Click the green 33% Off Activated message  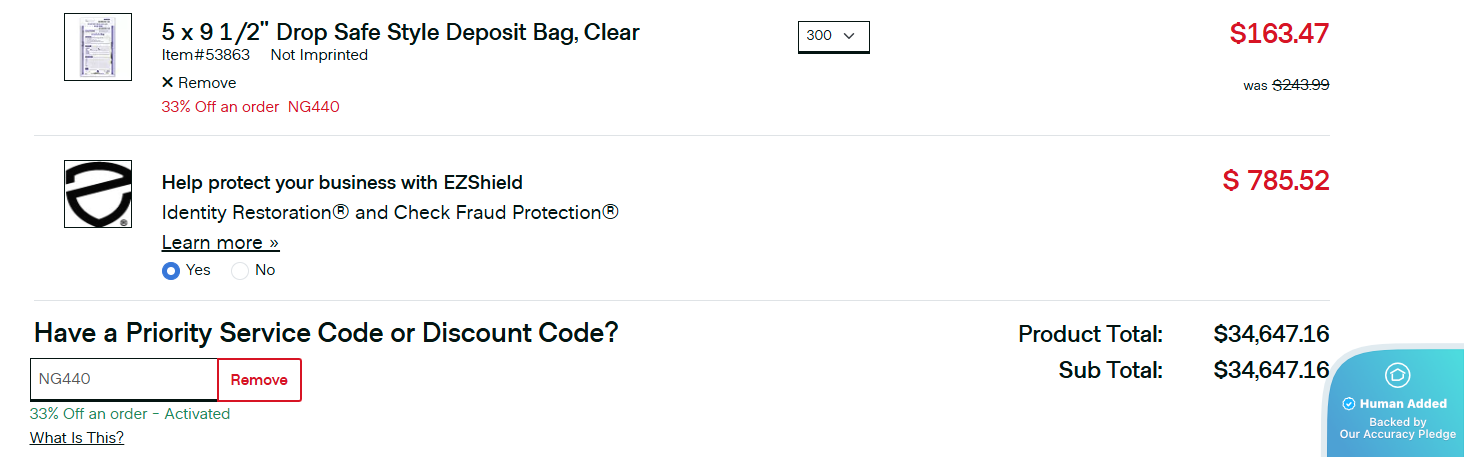130,414
